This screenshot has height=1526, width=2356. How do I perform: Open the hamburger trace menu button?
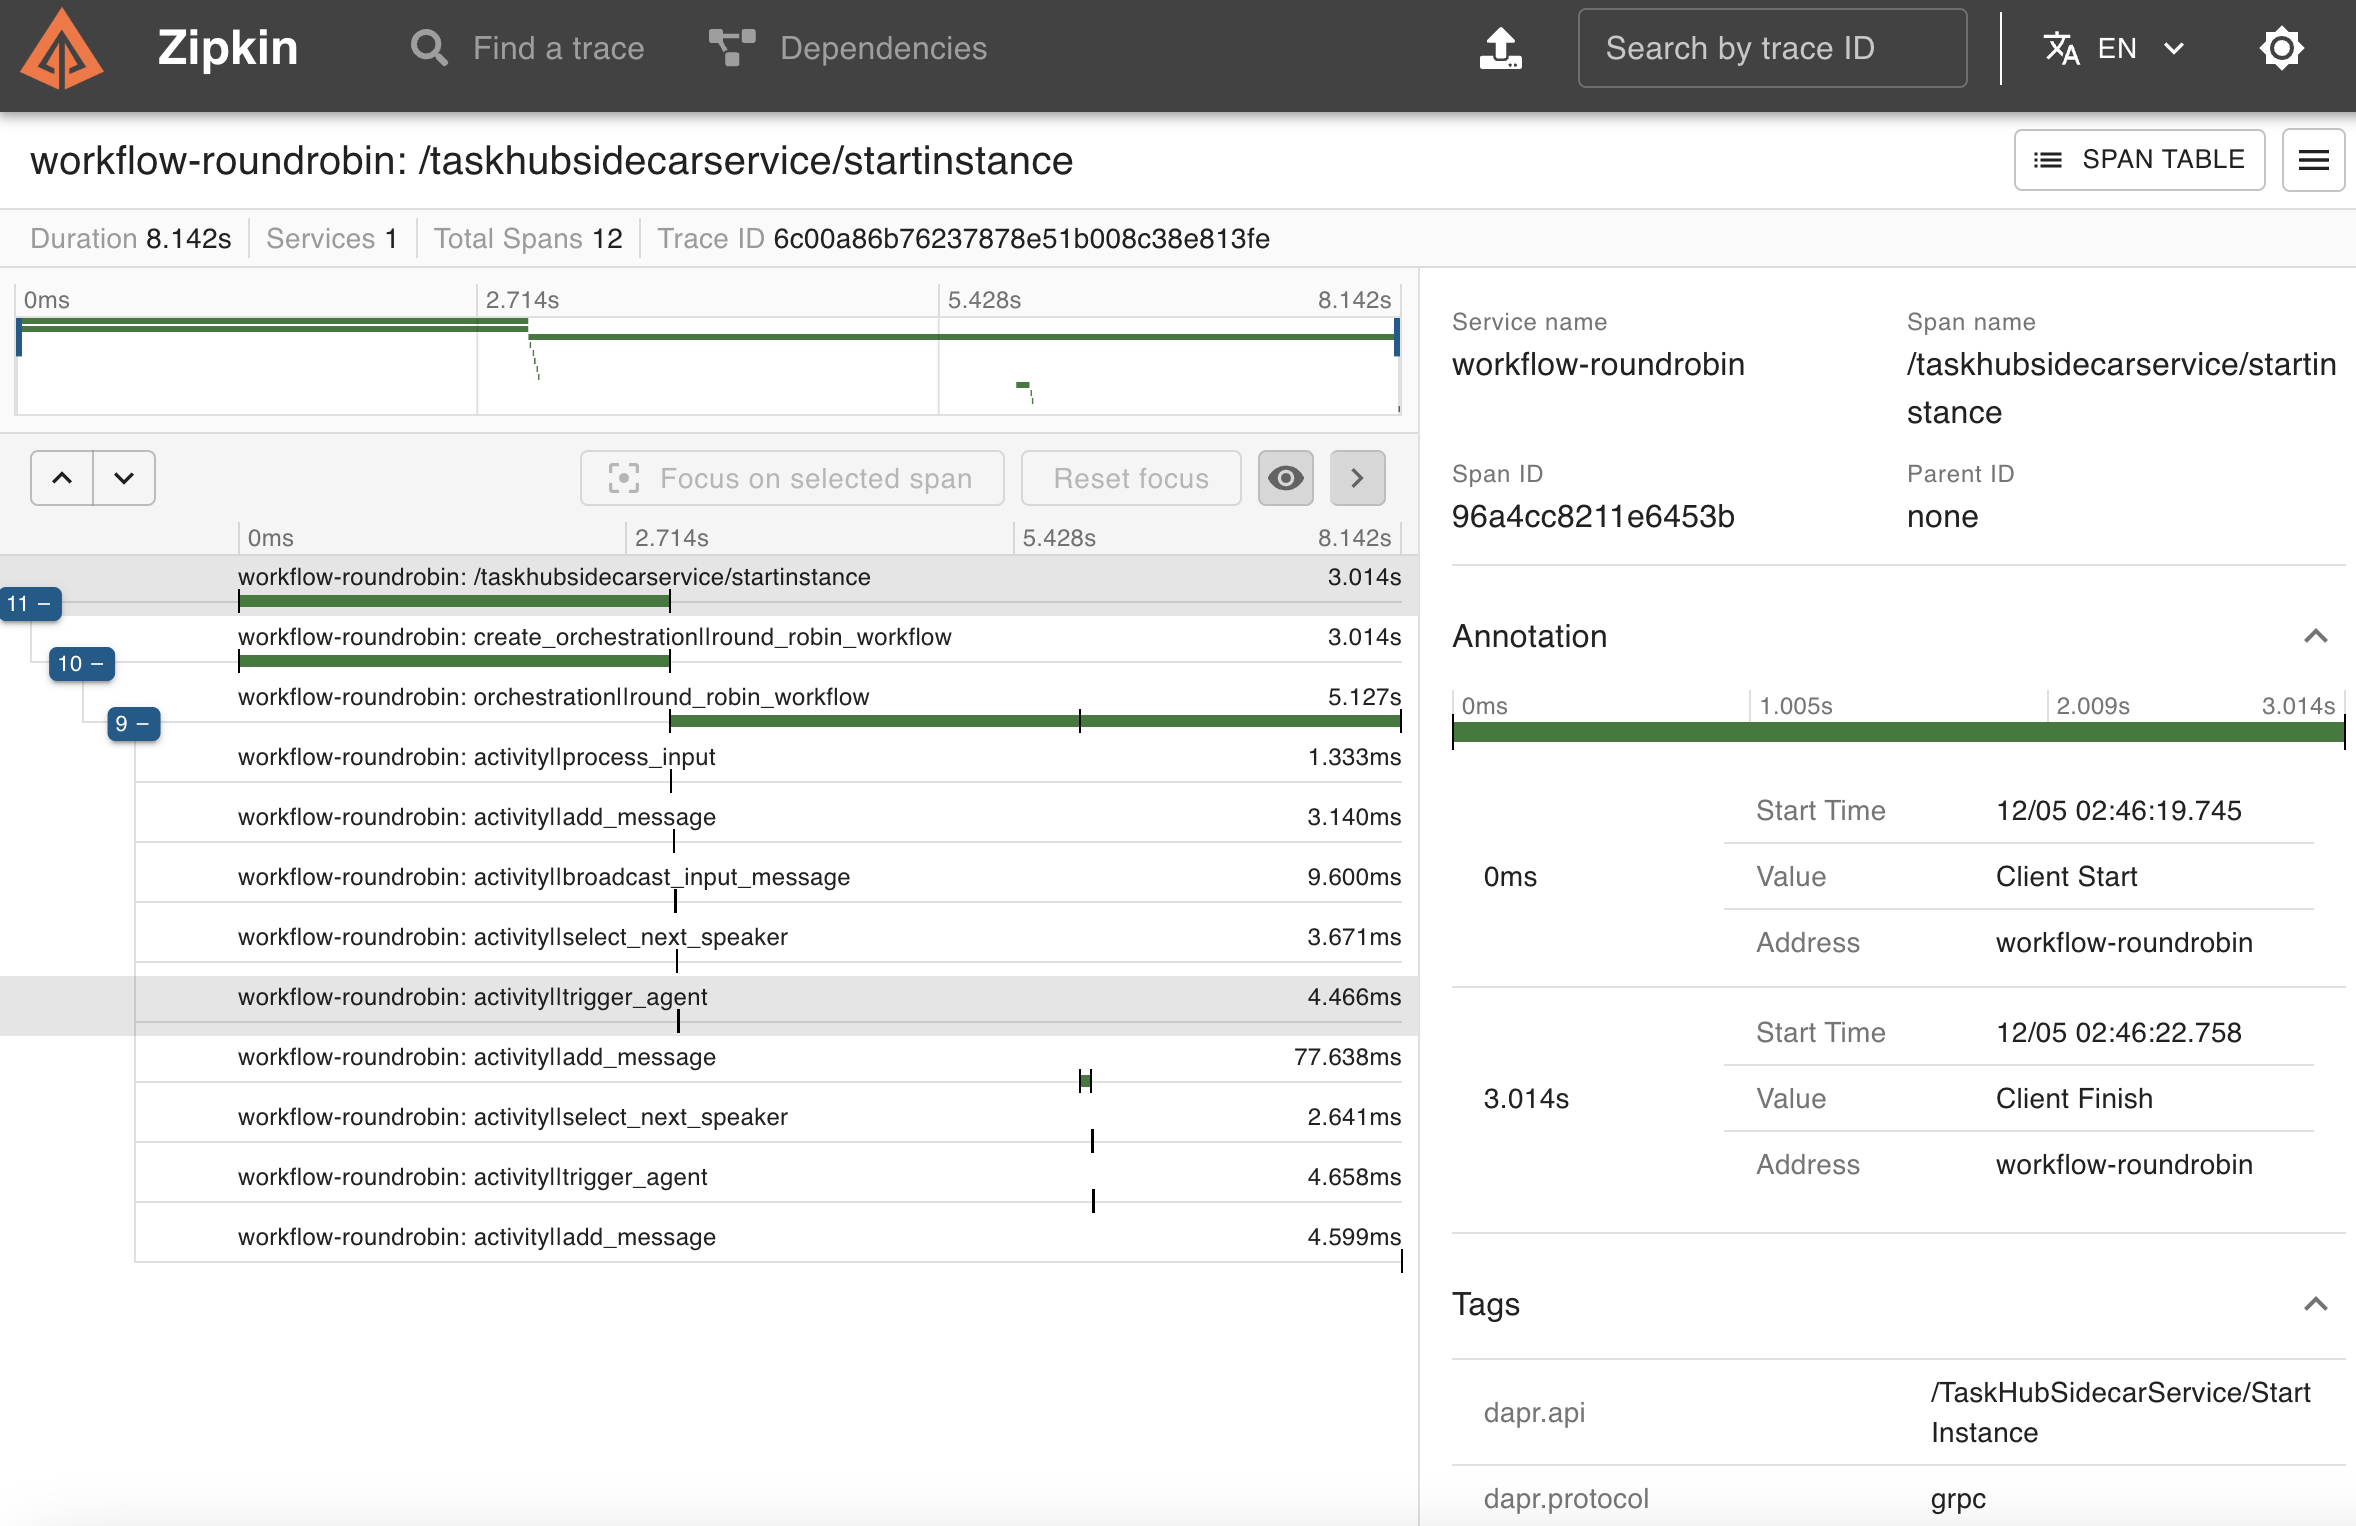(x=2313, y=160)
